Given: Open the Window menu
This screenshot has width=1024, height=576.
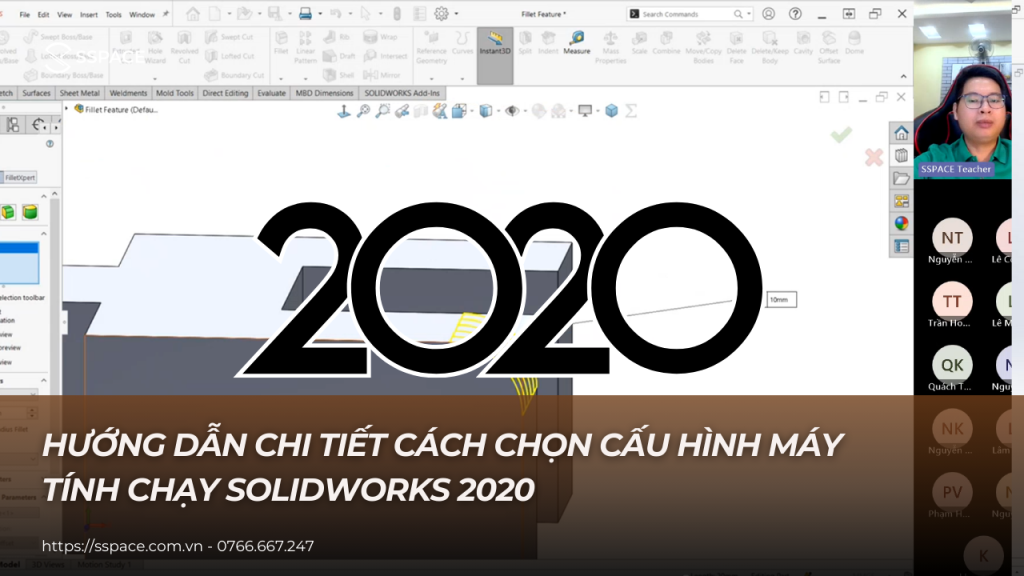Looking at the screenshot, I should tap(142, 14).
